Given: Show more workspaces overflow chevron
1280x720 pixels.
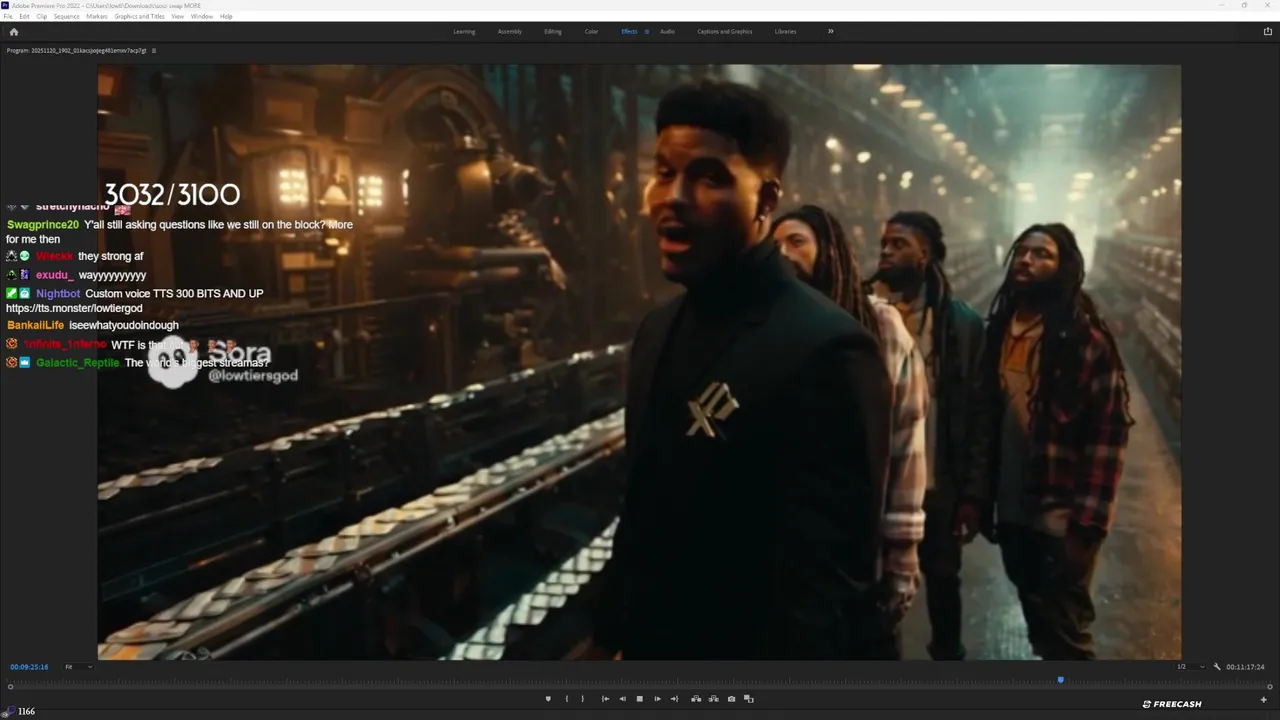Looking at the screenshot, I should coord(830,31).
